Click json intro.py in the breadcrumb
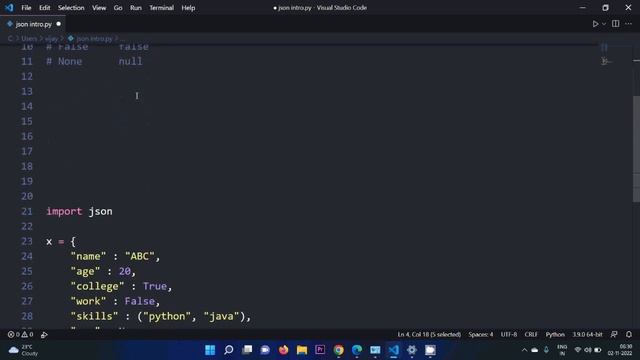This screenshot has height=360, width=640. click(94, 38)
